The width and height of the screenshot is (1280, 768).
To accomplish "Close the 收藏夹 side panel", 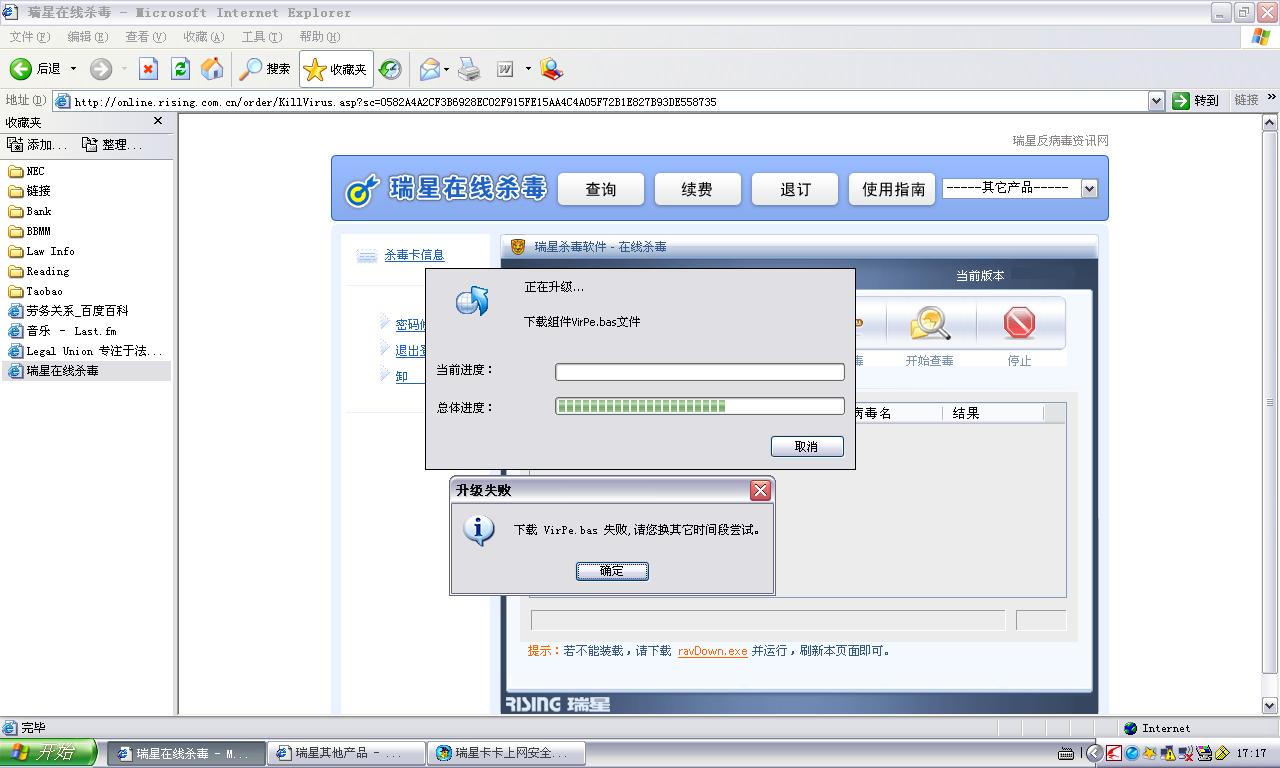I will click(x=157, y=121).
